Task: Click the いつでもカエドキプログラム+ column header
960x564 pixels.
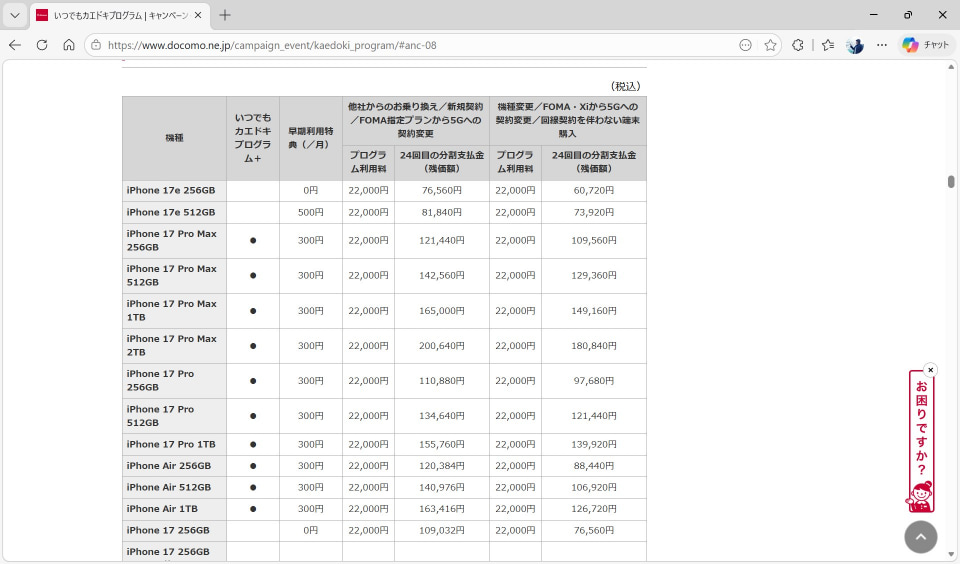Action: pyautogui.click(x=253, y=138)
